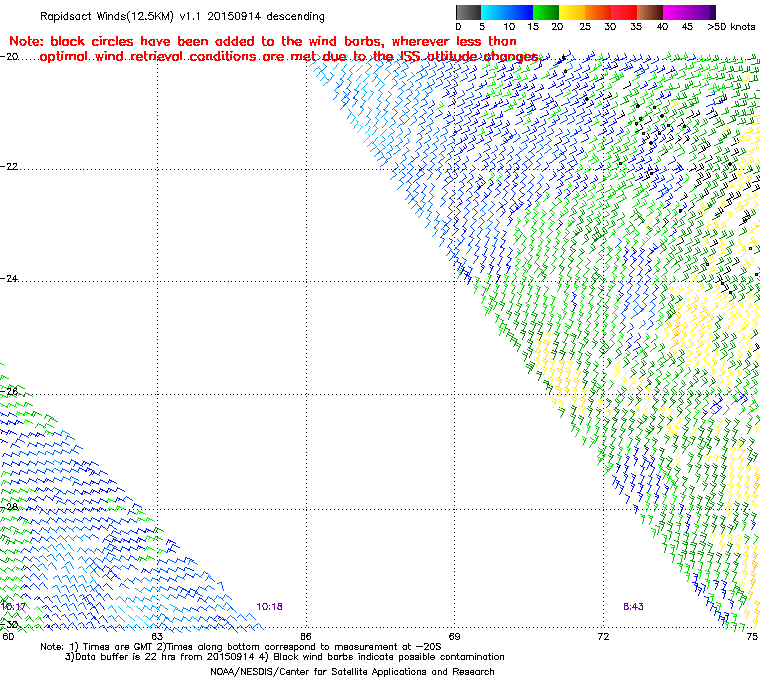
Task: Click the "20" legend scale label
Action: coord(557,27)
